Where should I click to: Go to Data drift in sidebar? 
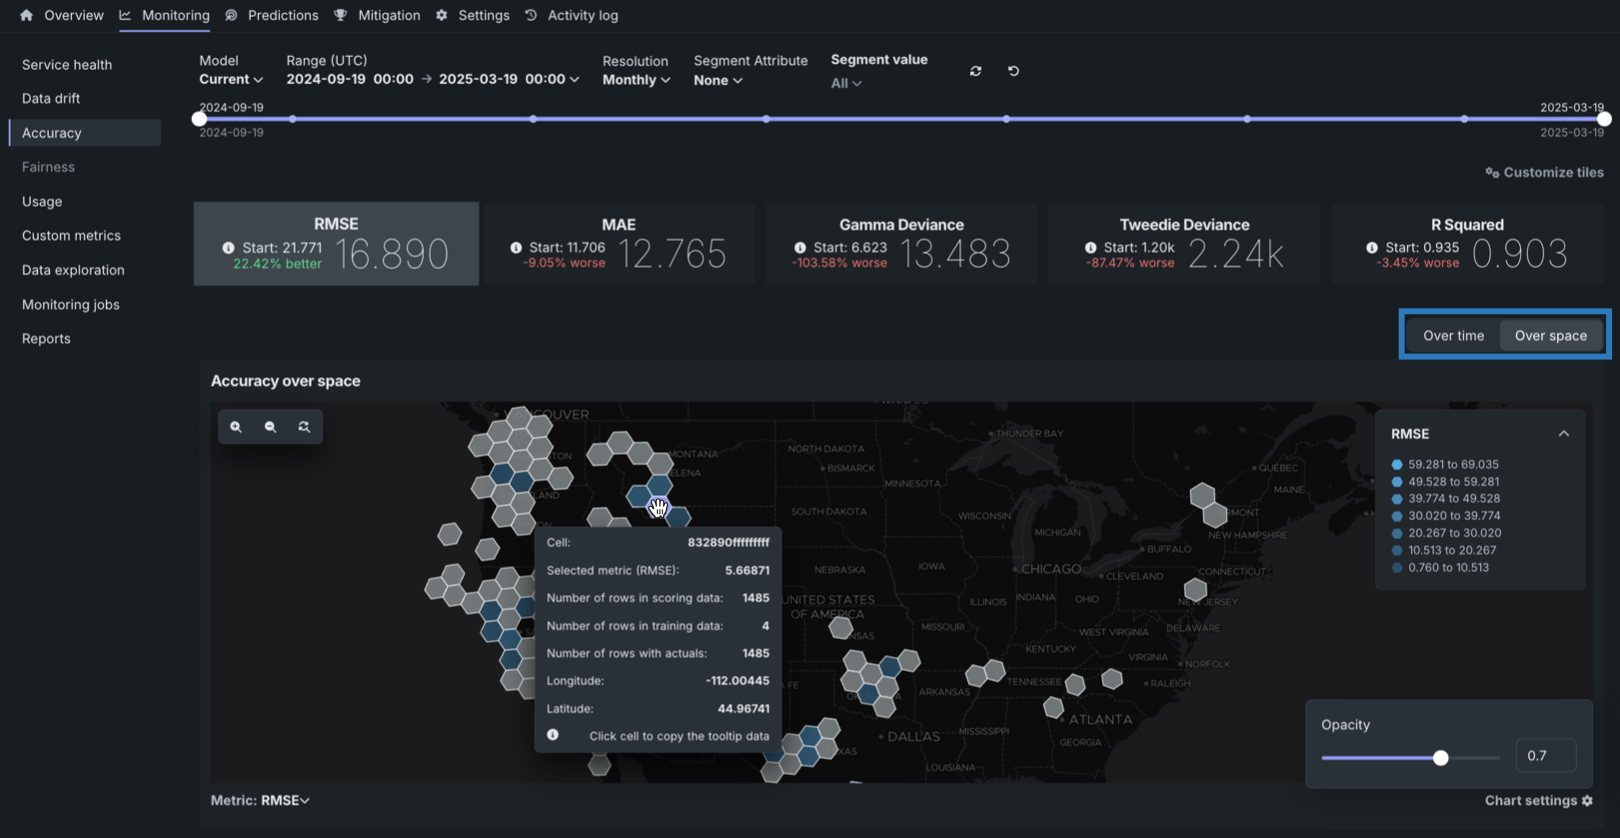(x=51, y=98)
